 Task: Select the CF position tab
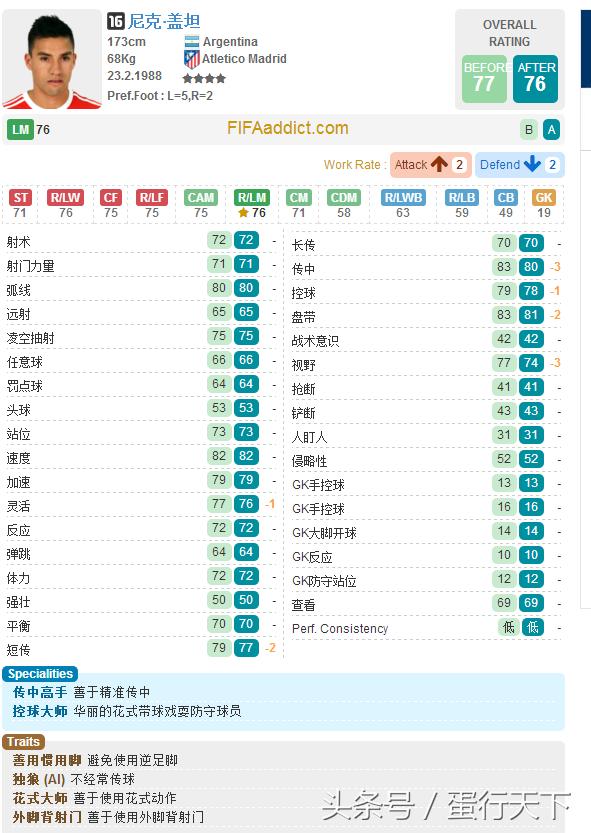pyautogui.click(x=111, y=198)
